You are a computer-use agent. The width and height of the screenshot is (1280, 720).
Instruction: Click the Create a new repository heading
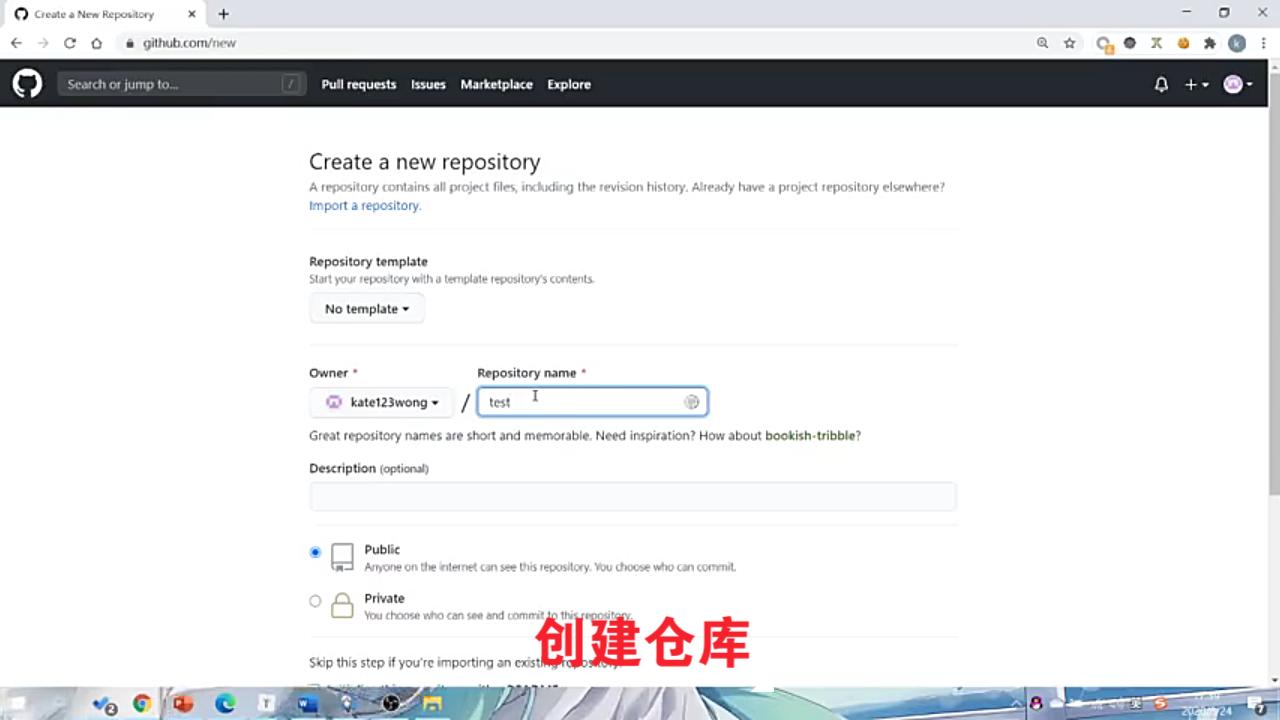[424, 162]
